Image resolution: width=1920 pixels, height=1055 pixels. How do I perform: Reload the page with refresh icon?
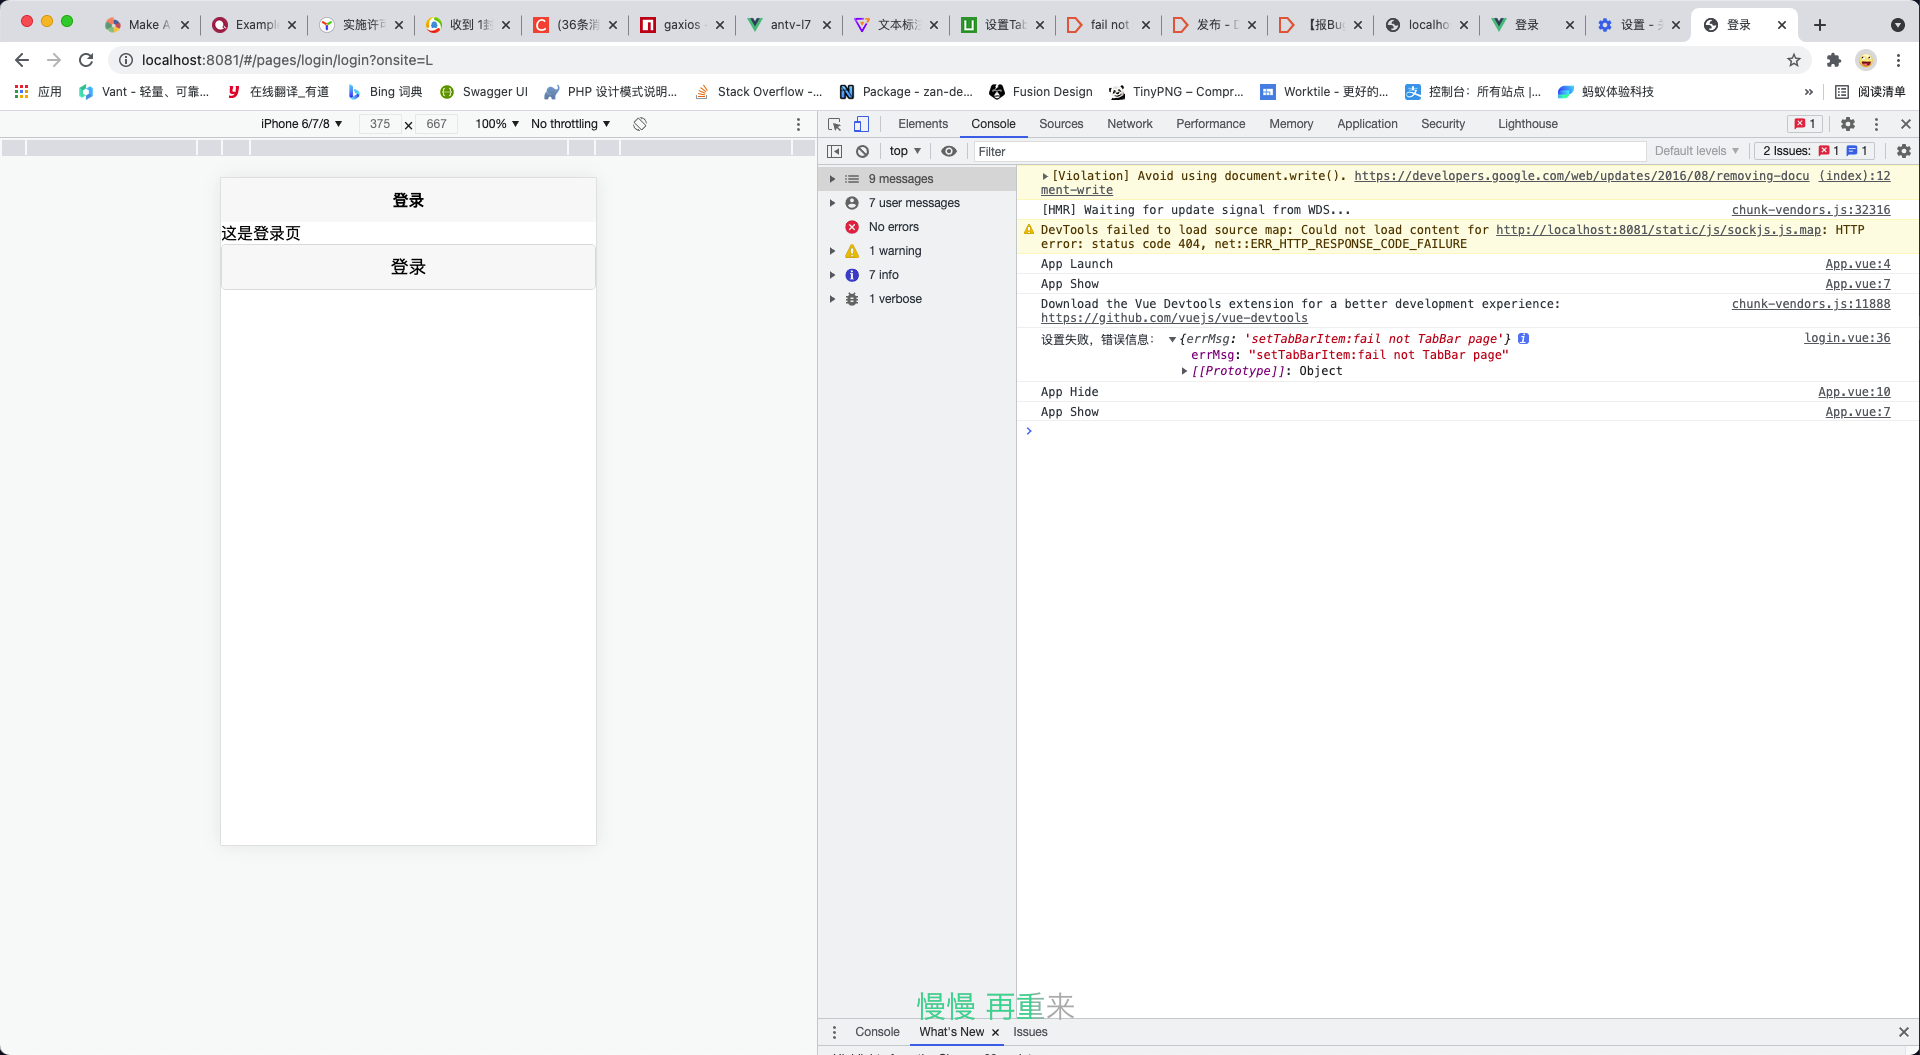86,60
